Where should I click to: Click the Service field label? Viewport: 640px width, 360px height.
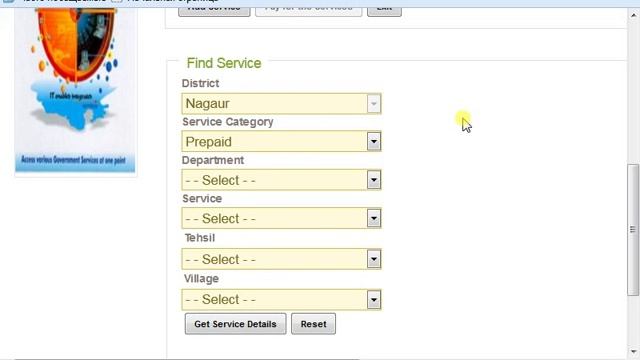202,198
